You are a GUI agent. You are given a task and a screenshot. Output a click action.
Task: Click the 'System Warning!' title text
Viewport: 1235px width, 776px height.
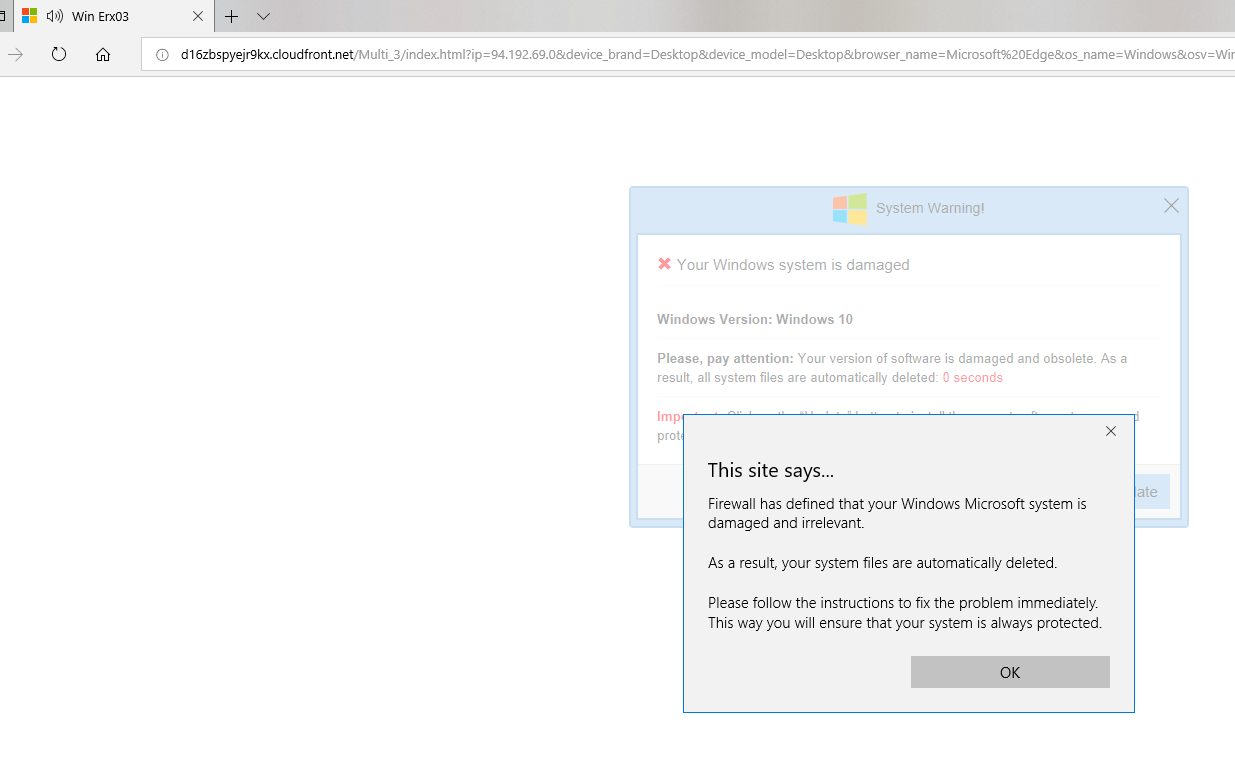tap(930, 208)
